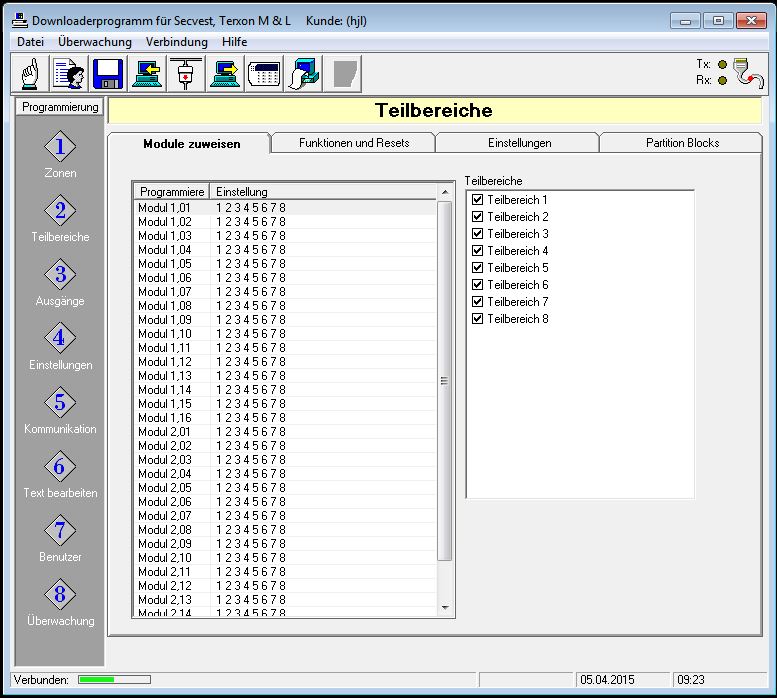Click the keypad panel toolbar icon
This screenshot has height=698, width=777.
click(x=263, y=75)
